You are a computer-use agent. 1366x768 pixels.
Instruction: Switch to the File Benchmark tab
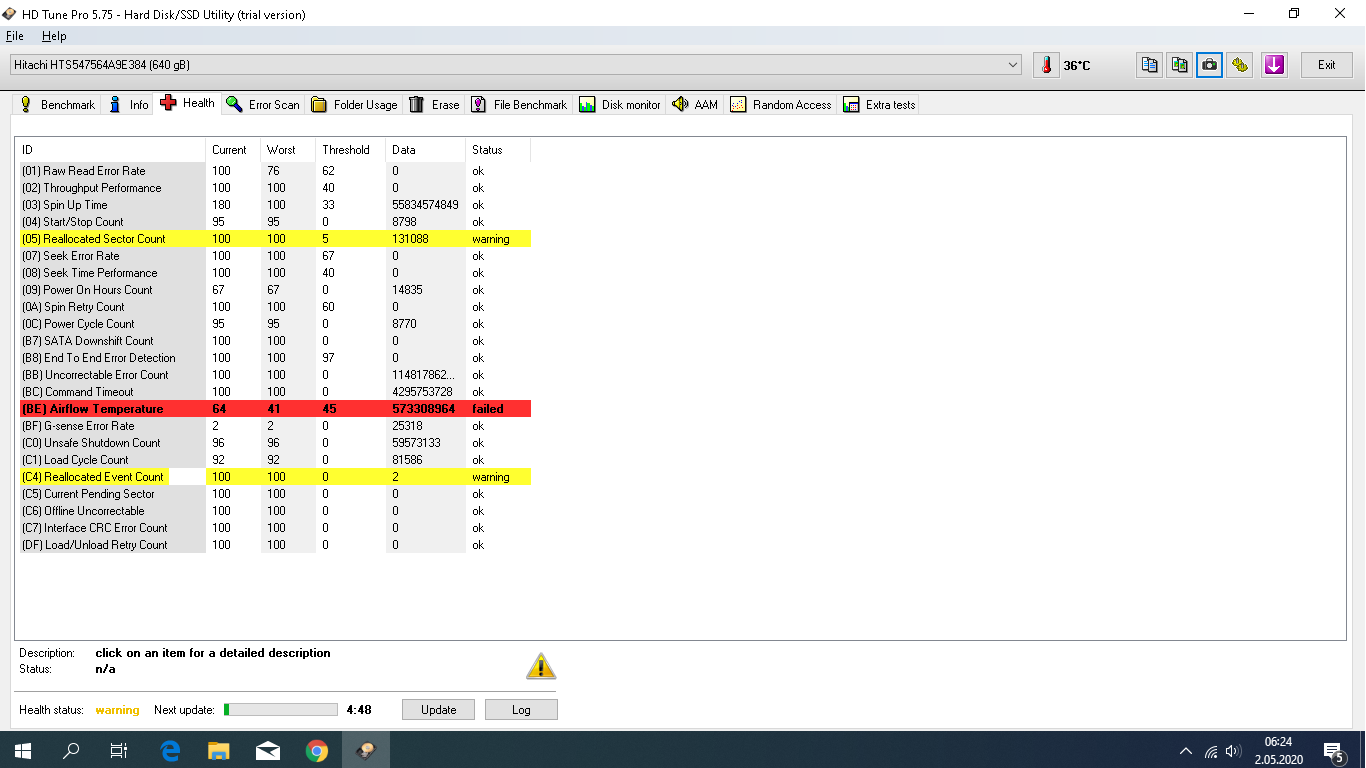pyautogui.click(x=519, y=104)
